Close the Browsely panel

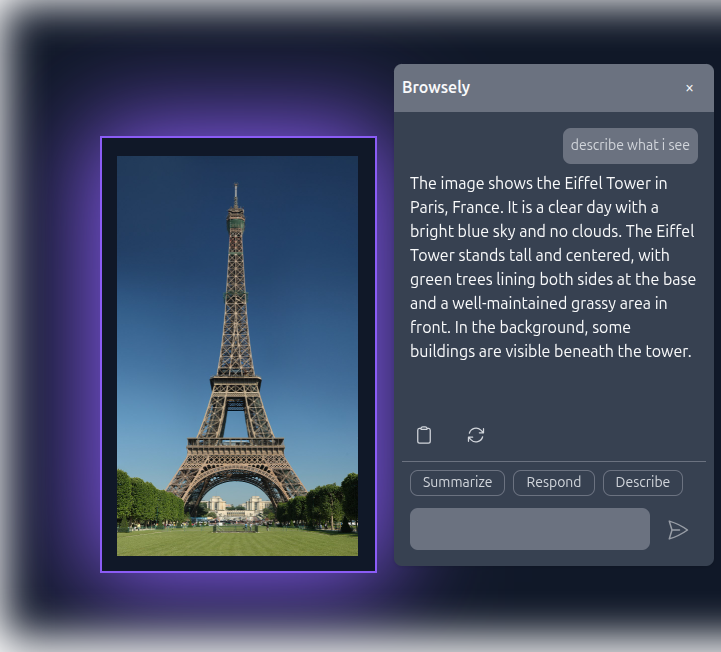[x=689, y=88]
